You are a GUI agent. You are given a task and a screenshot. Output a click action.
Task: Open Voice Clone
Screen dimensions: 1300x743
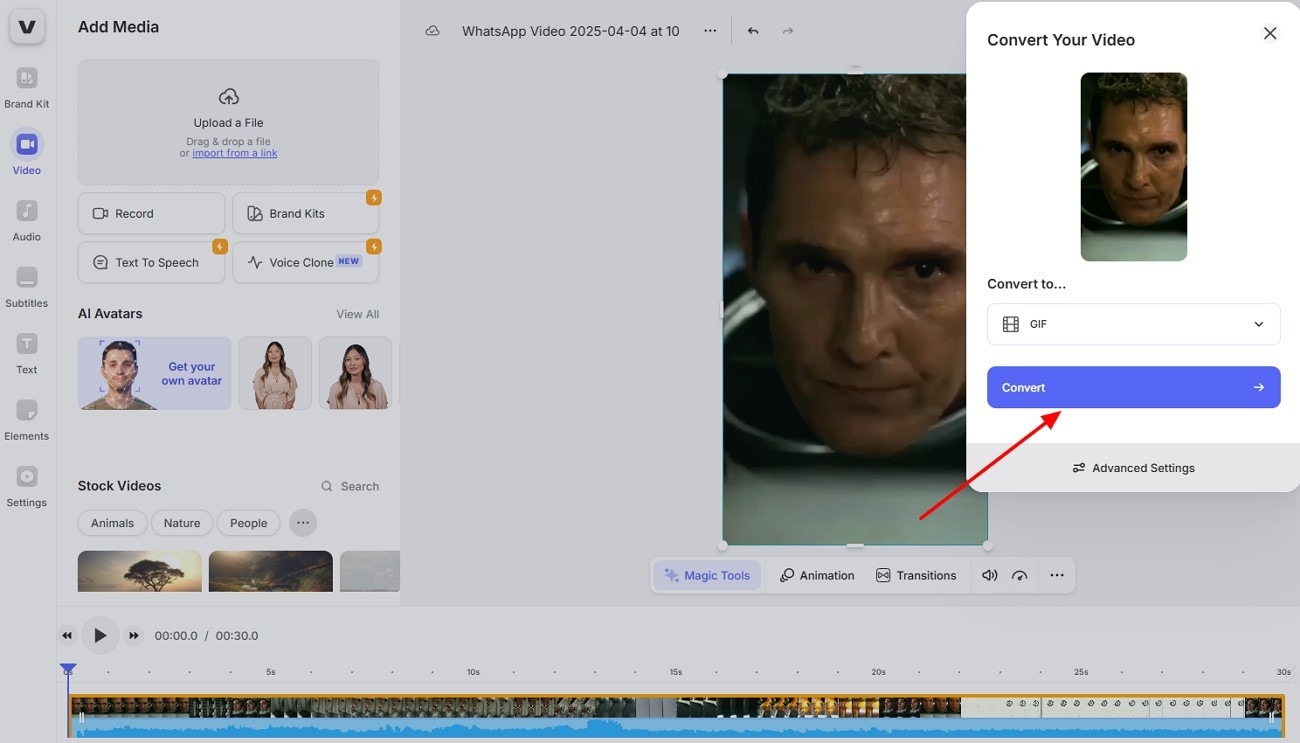306,262
